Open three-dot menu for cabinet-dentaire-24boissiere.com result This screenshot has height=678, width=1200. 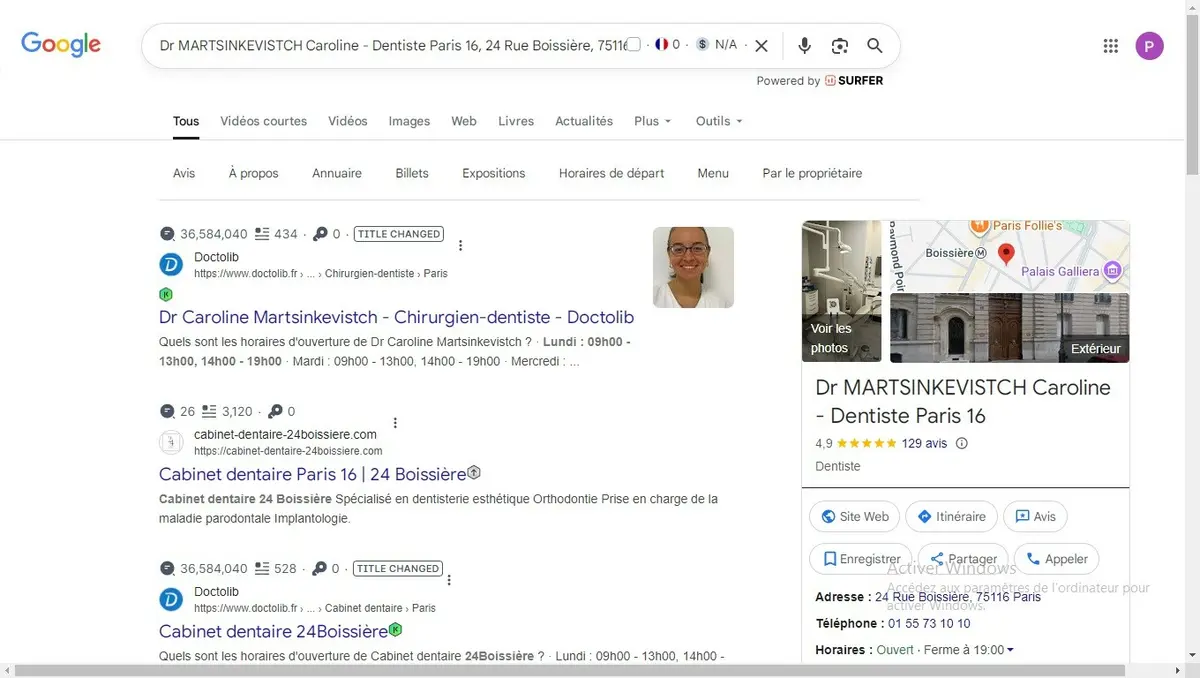pos(395,423)
